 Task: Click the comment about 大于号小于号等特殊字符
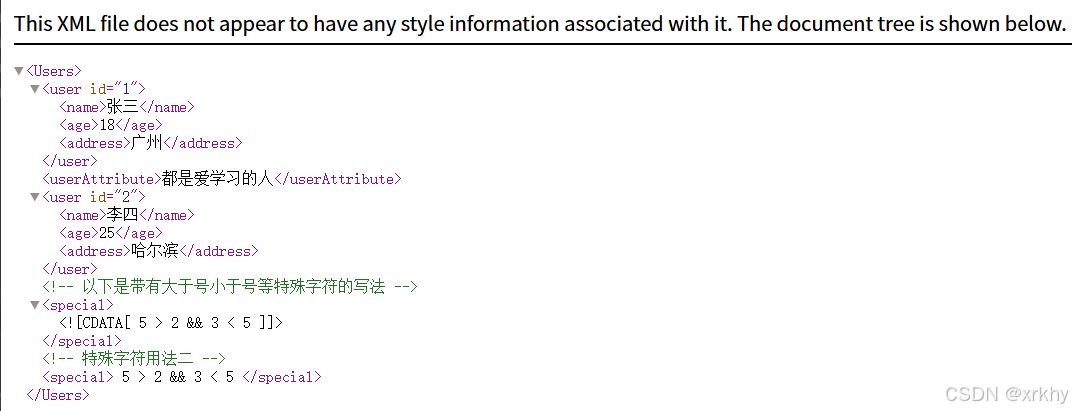(230, 287)
